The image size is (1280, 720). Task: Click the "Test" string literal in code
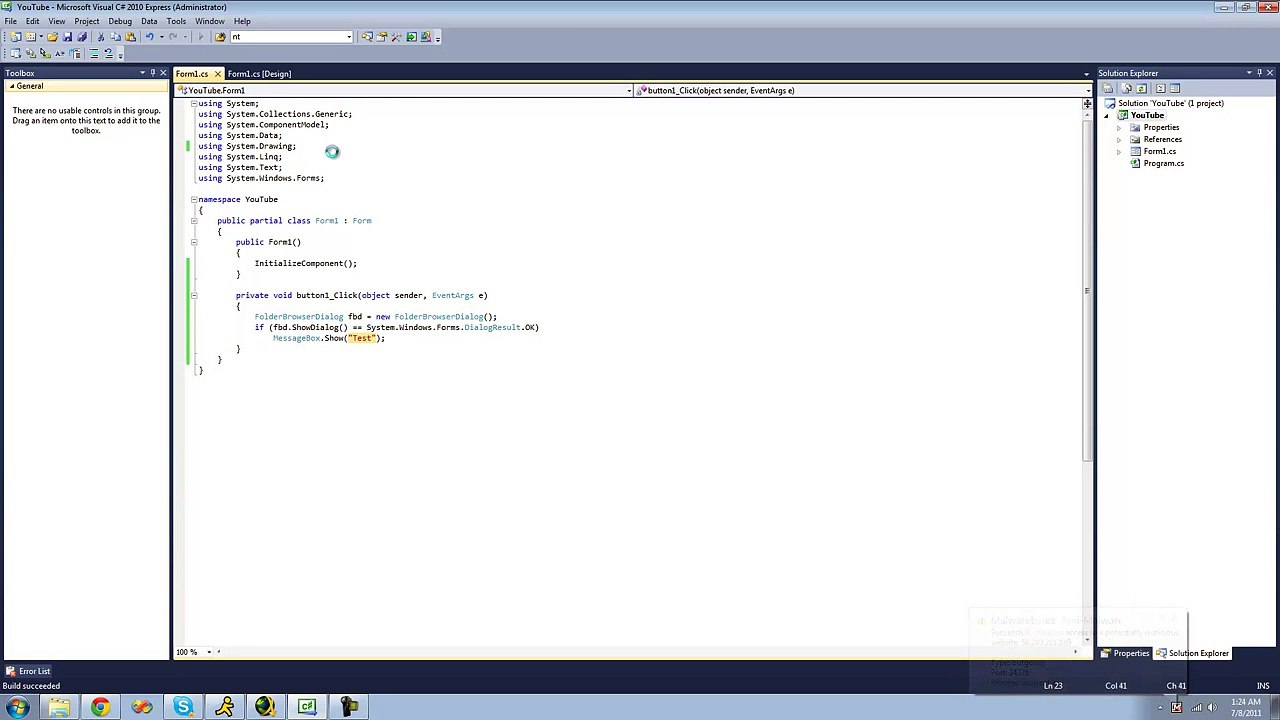(361, 338)
